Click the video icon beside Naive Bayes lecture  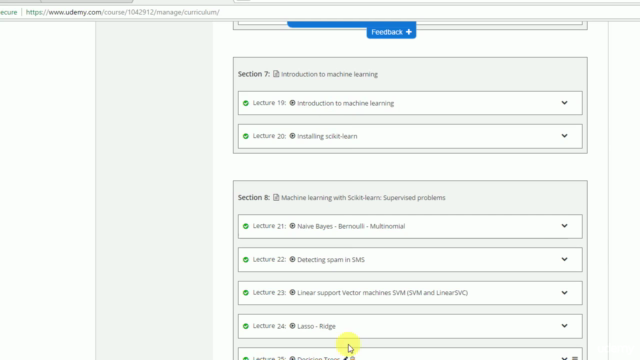tap(292, 226)
